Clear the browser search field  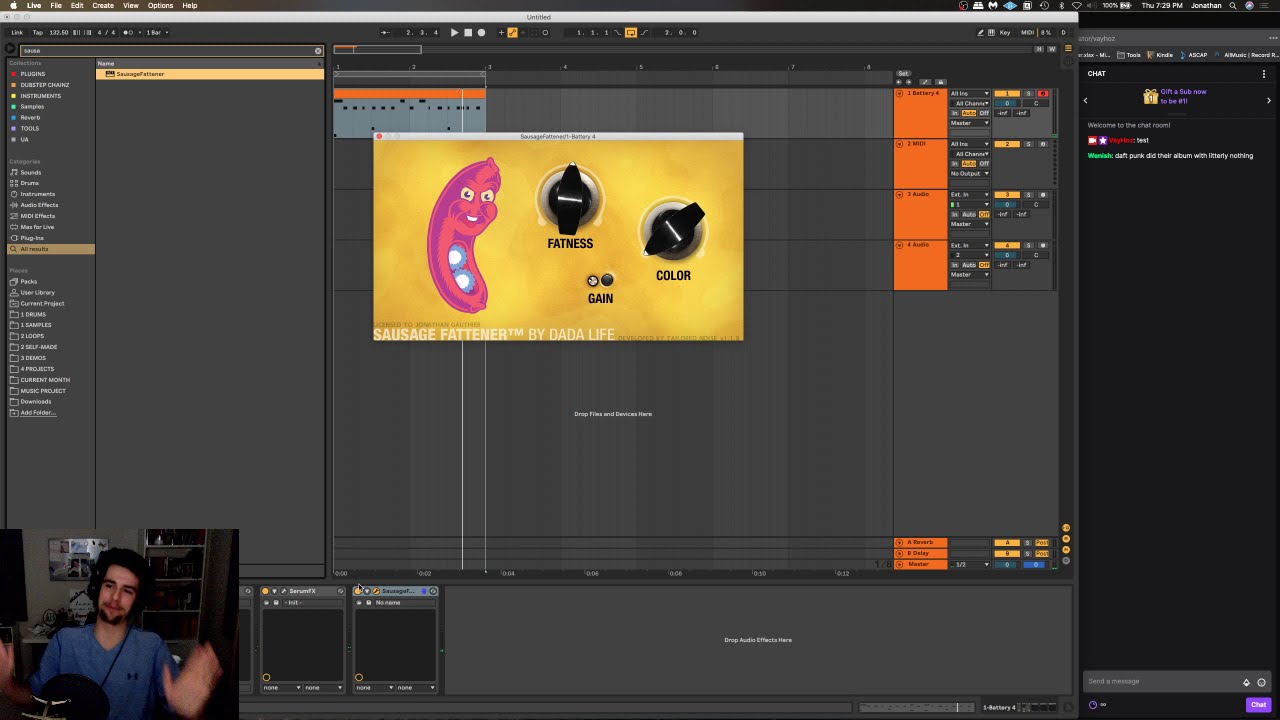pyautogui.click(x=318, y=51)
